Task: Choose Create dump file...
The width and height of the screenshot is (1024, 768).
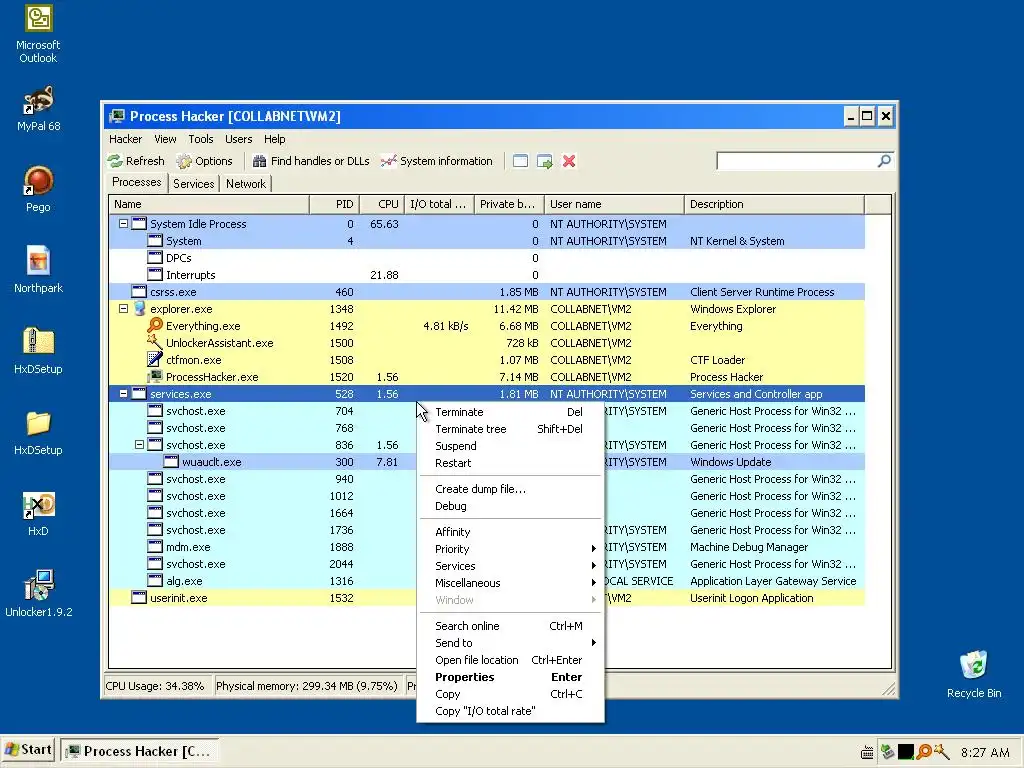Action: [x=510, y=489]
